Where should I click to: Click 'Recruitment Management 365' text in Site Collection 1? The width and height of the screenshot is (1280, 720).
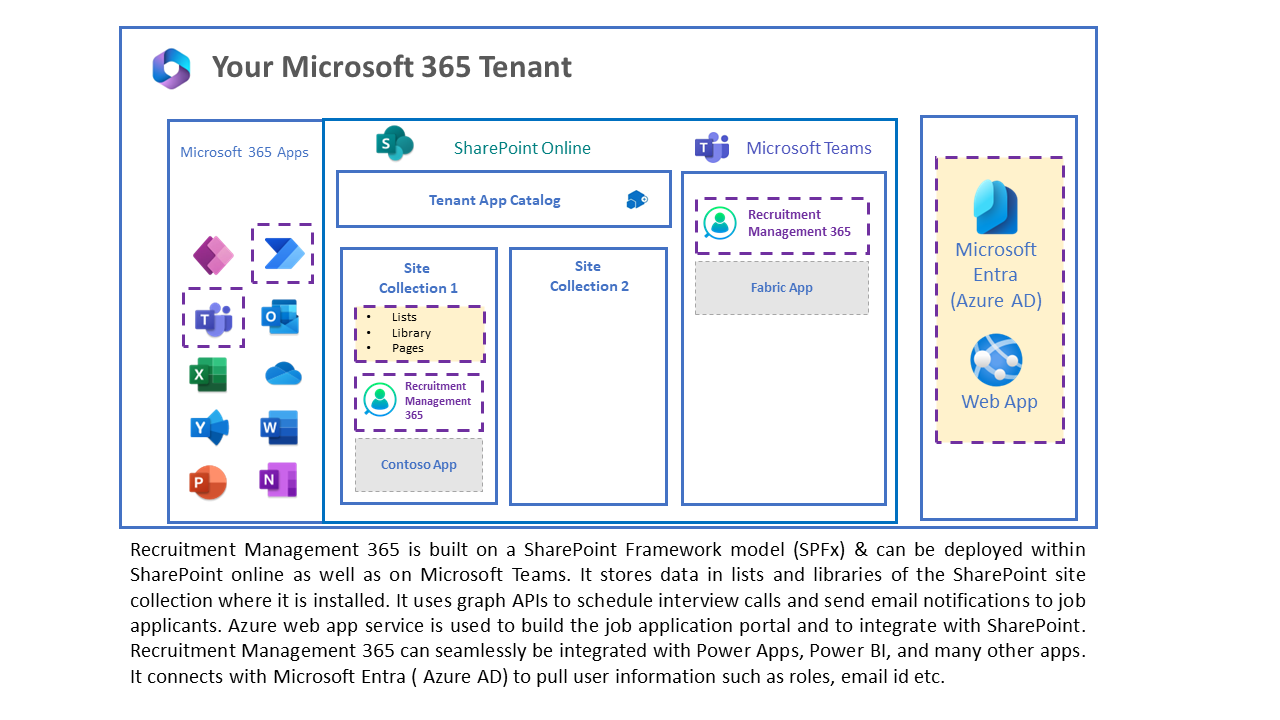[438, 400]
